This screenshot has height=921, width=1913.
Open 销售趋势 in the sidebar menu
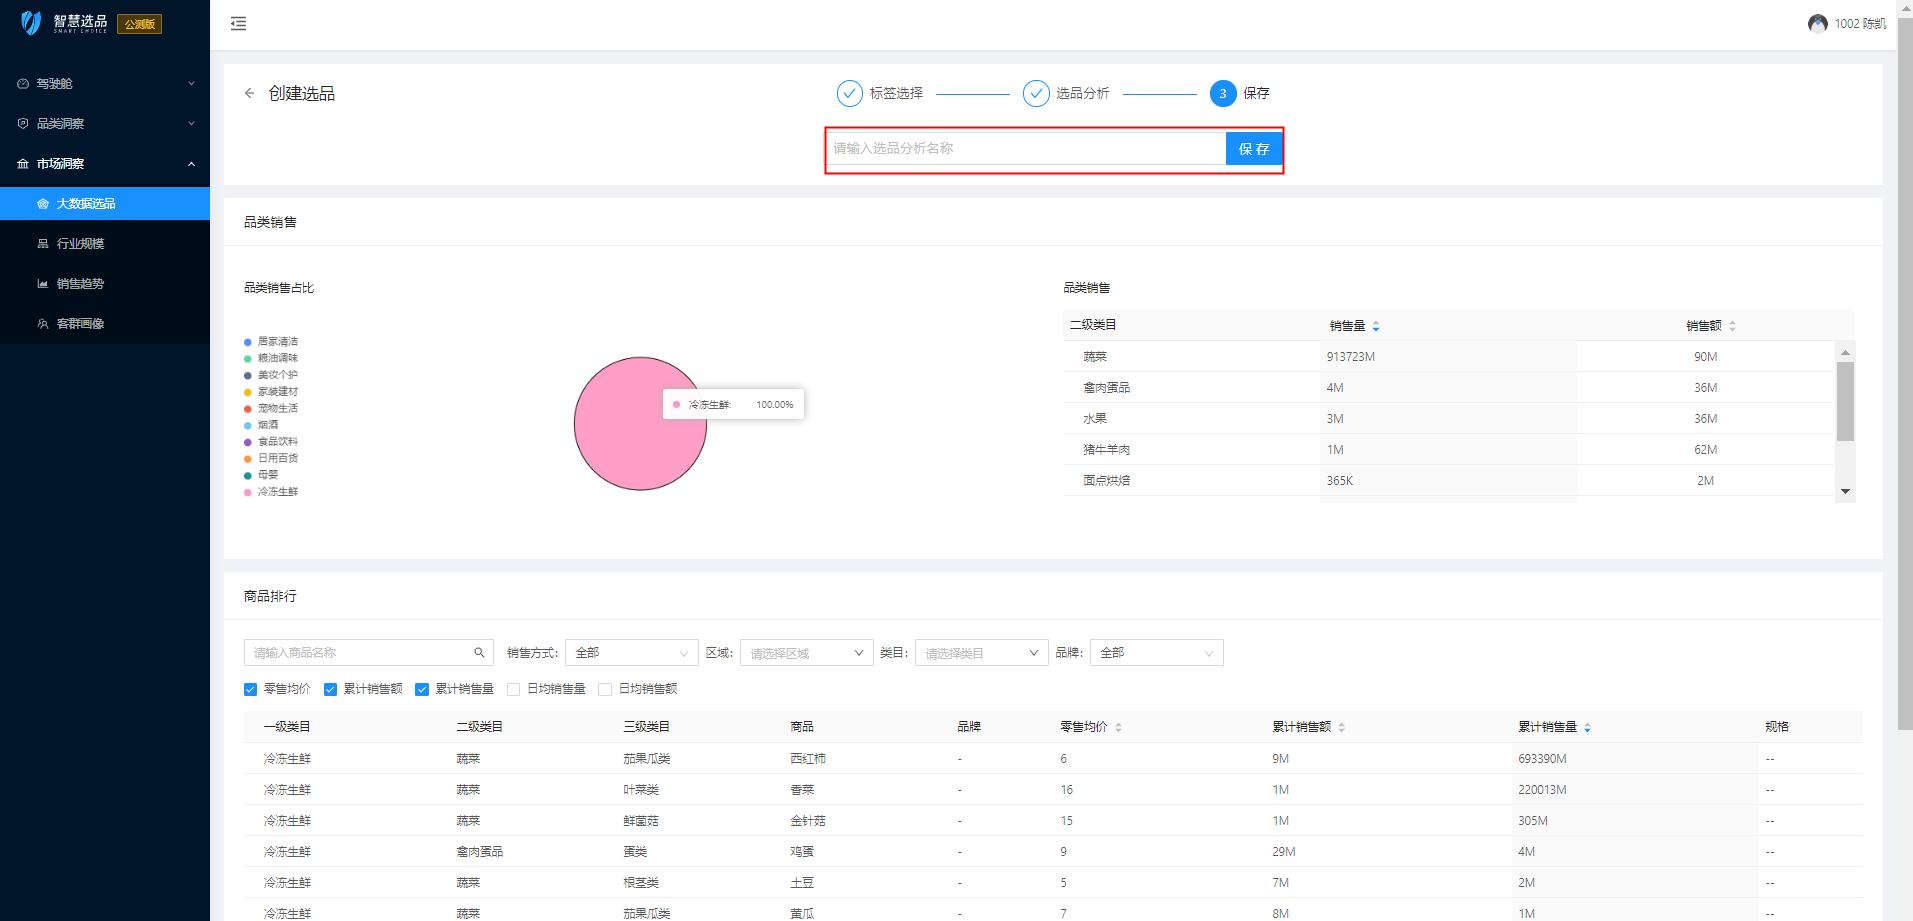click(80, 284)
